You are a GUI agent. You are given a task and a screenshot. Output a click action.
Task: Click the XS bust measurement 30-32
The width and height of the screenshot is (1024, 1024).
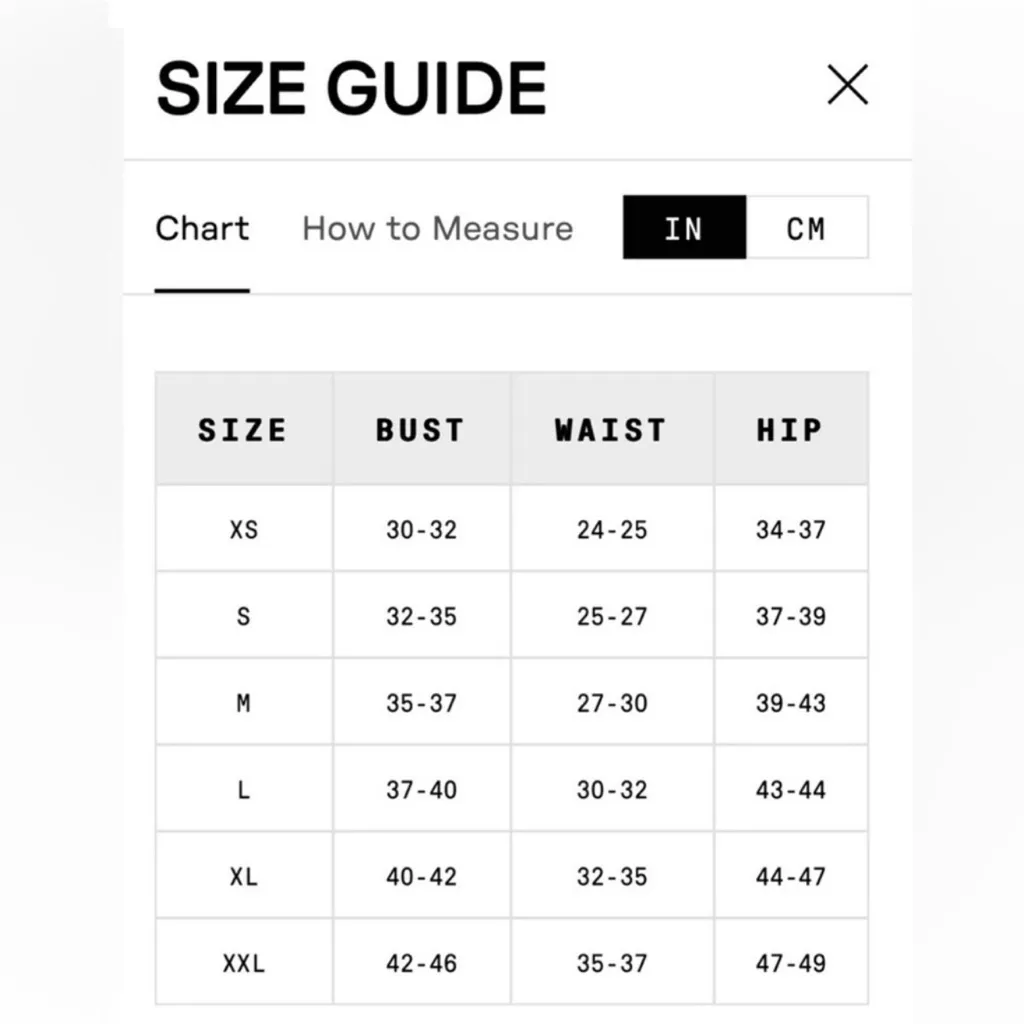click(421, 529)
